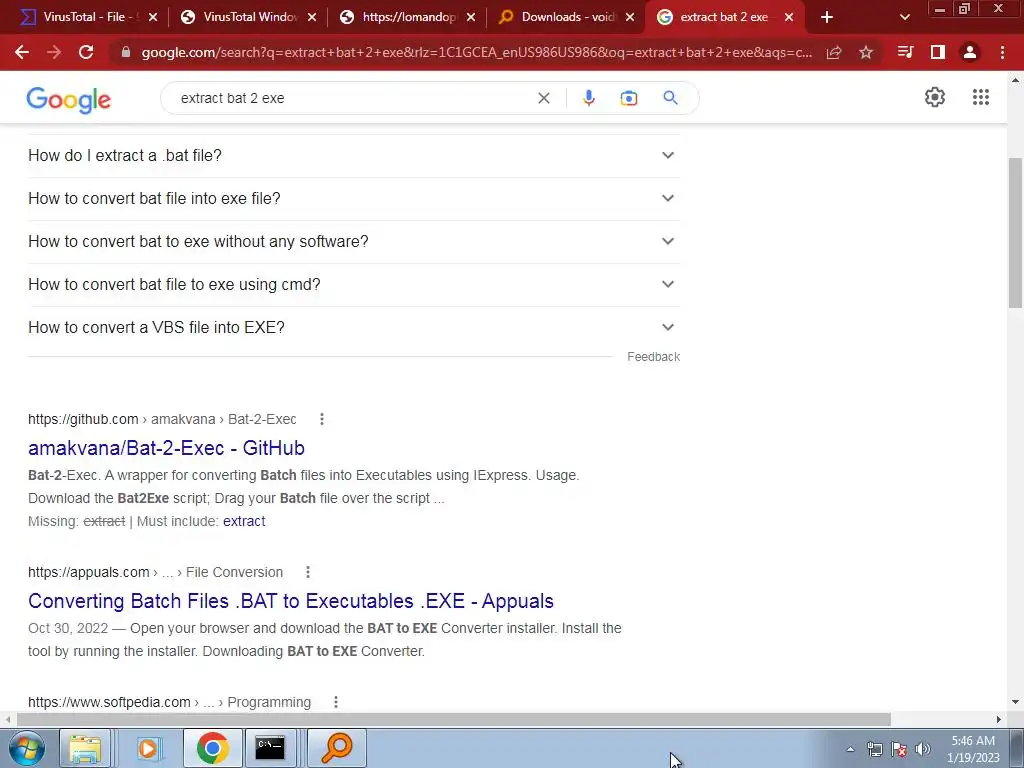This screenshot has width=1024, height=768.
Task: Open Windows Start menu
Action: pyautogui.click(x=26, y=748)
